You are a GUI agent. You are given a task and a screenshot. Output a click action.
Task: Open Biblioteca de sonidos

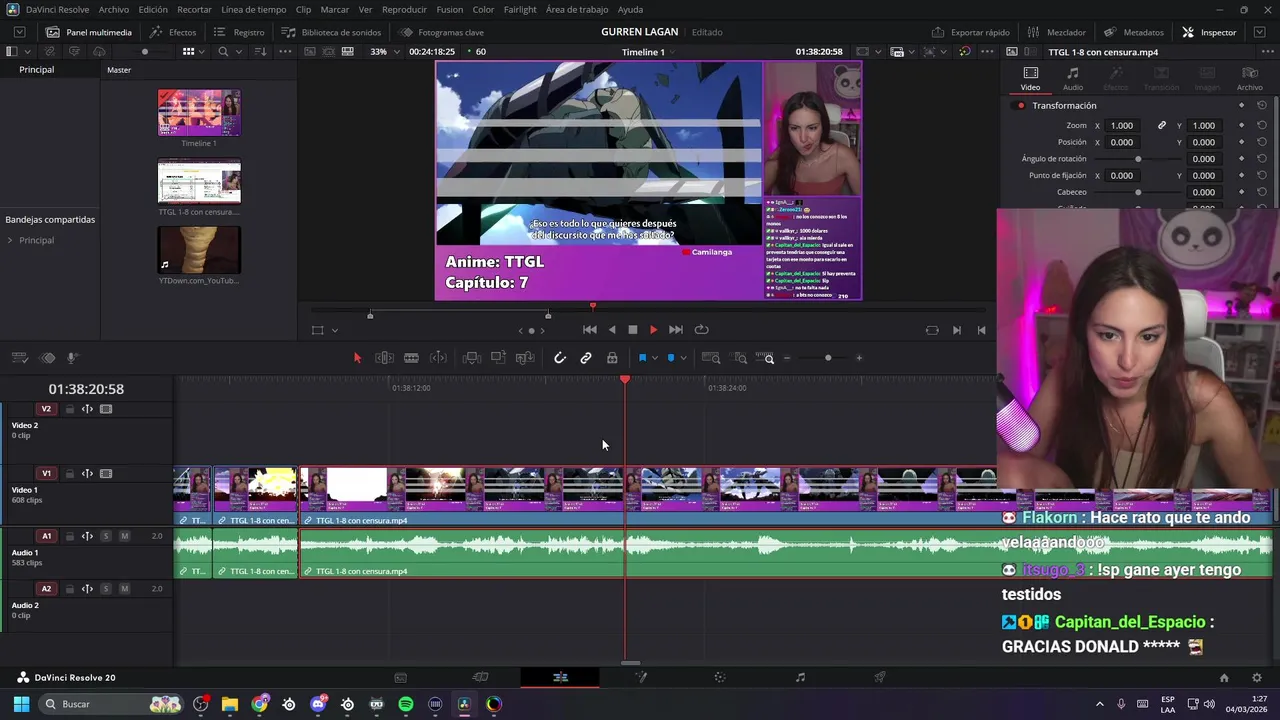coord(331,32)
